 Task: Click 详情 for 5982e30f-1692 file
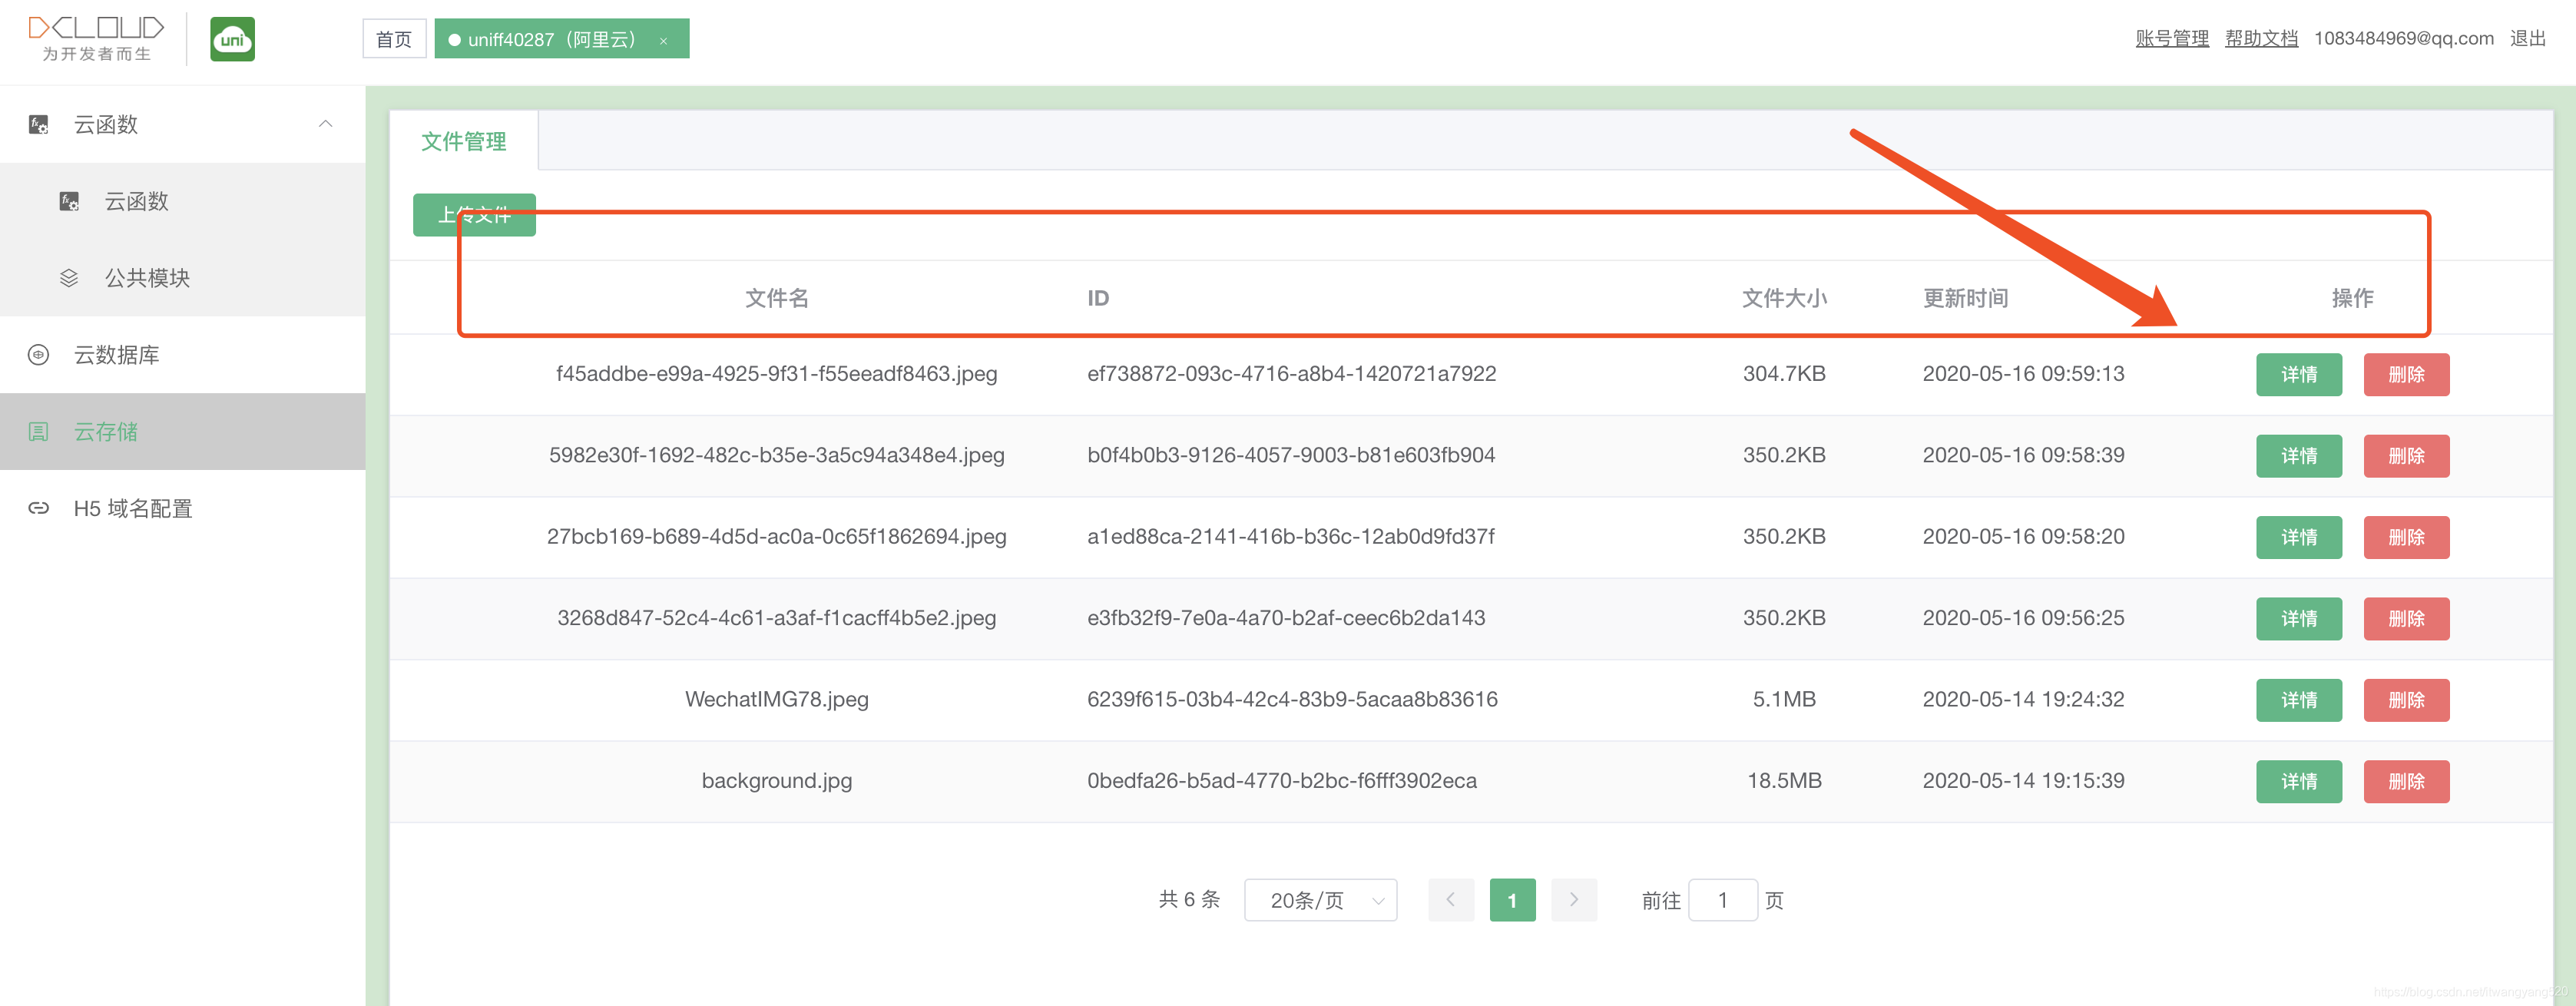(2299, 456)
